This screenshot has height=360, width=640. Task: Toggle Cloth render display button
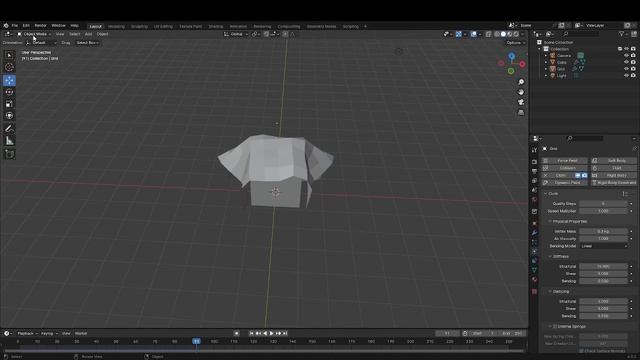(584, 175)
